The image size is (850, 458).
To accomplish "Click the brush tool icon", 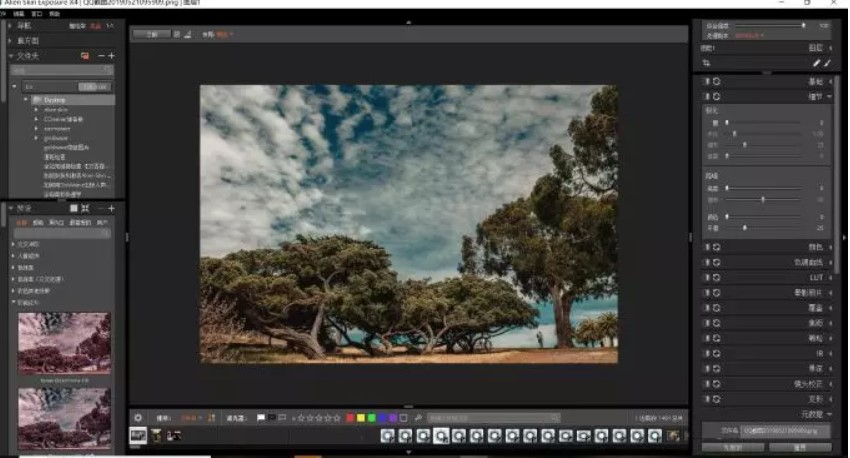I will pyautogui.click(x=816, y=62).
